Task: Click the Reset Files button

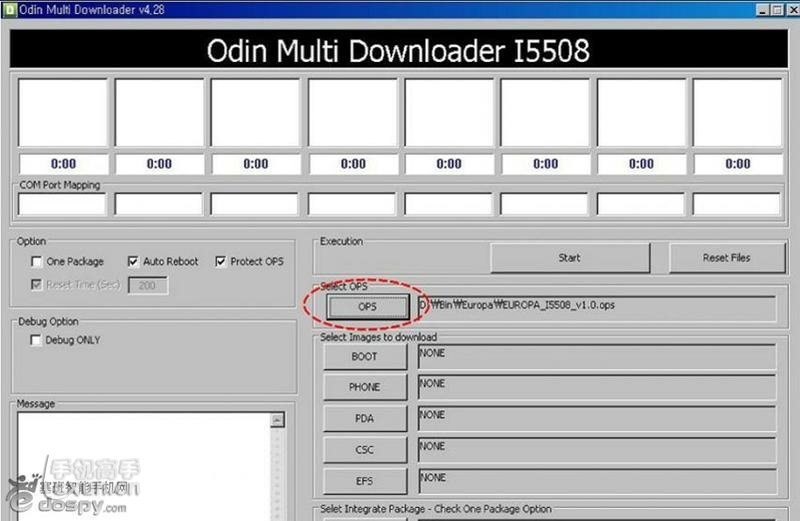Action: pyautogui.click(x=726, y=258)
